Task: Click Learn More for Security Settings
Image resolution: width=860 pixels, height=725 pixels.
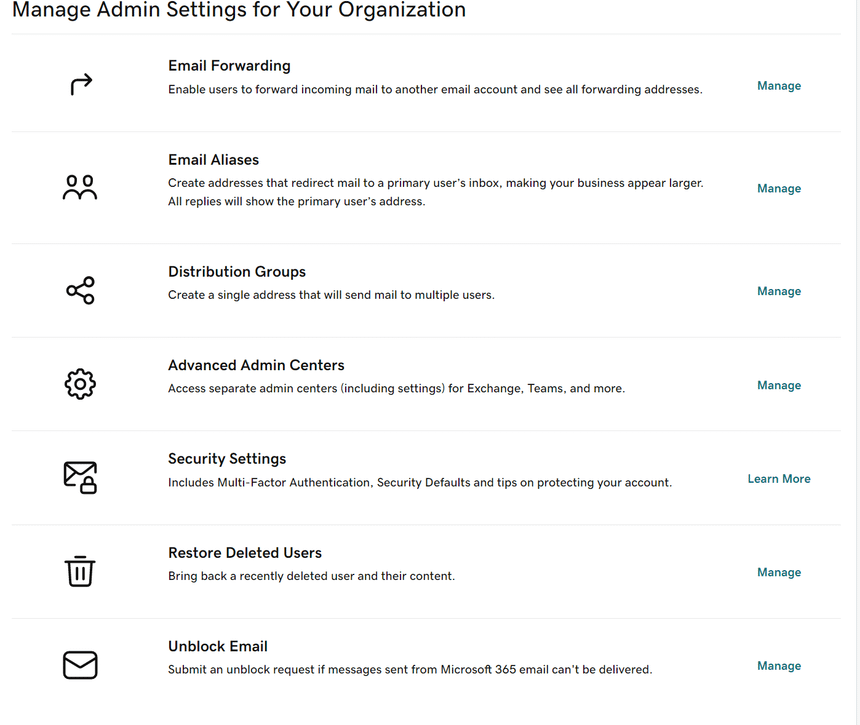Action: click(x=778, y=479)
